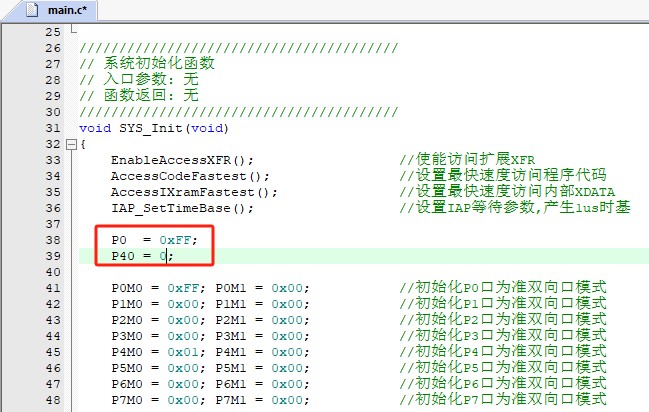The image size is (649, 412).
Task: Click the IAP_SetTimeBase(); call
Action: 182,208
